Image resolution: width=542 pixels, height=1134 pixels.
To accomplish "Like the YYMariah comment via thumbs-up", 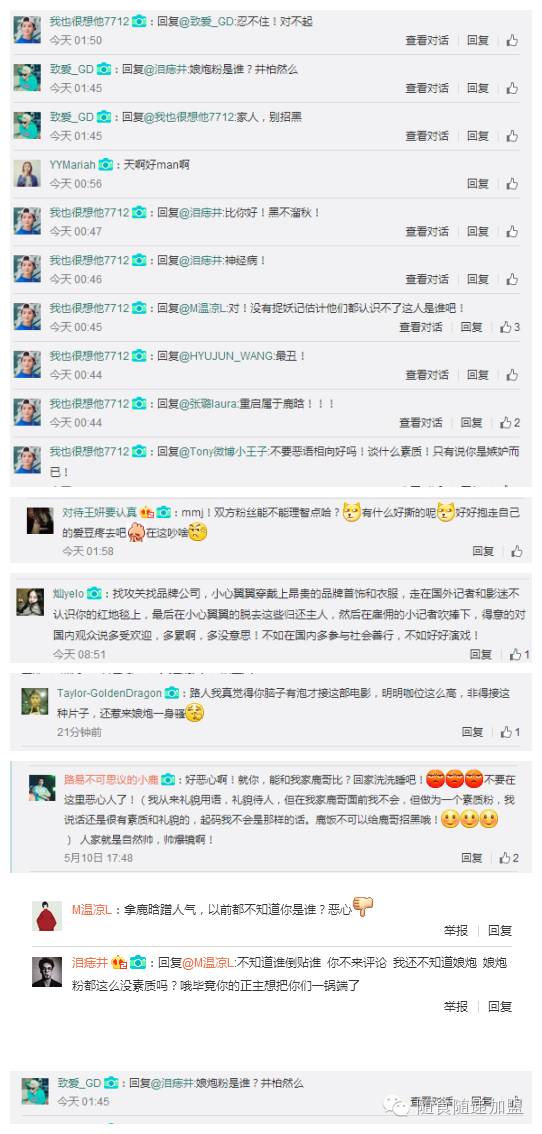I will [x=512, y=184].
